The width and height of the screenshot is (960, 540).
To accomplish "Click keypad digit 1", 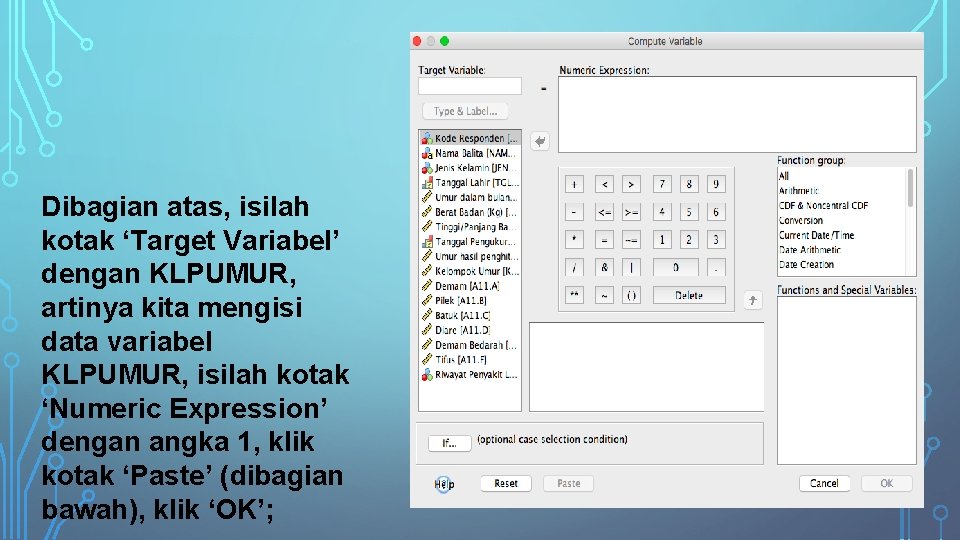I will click(x=662, y=239).
